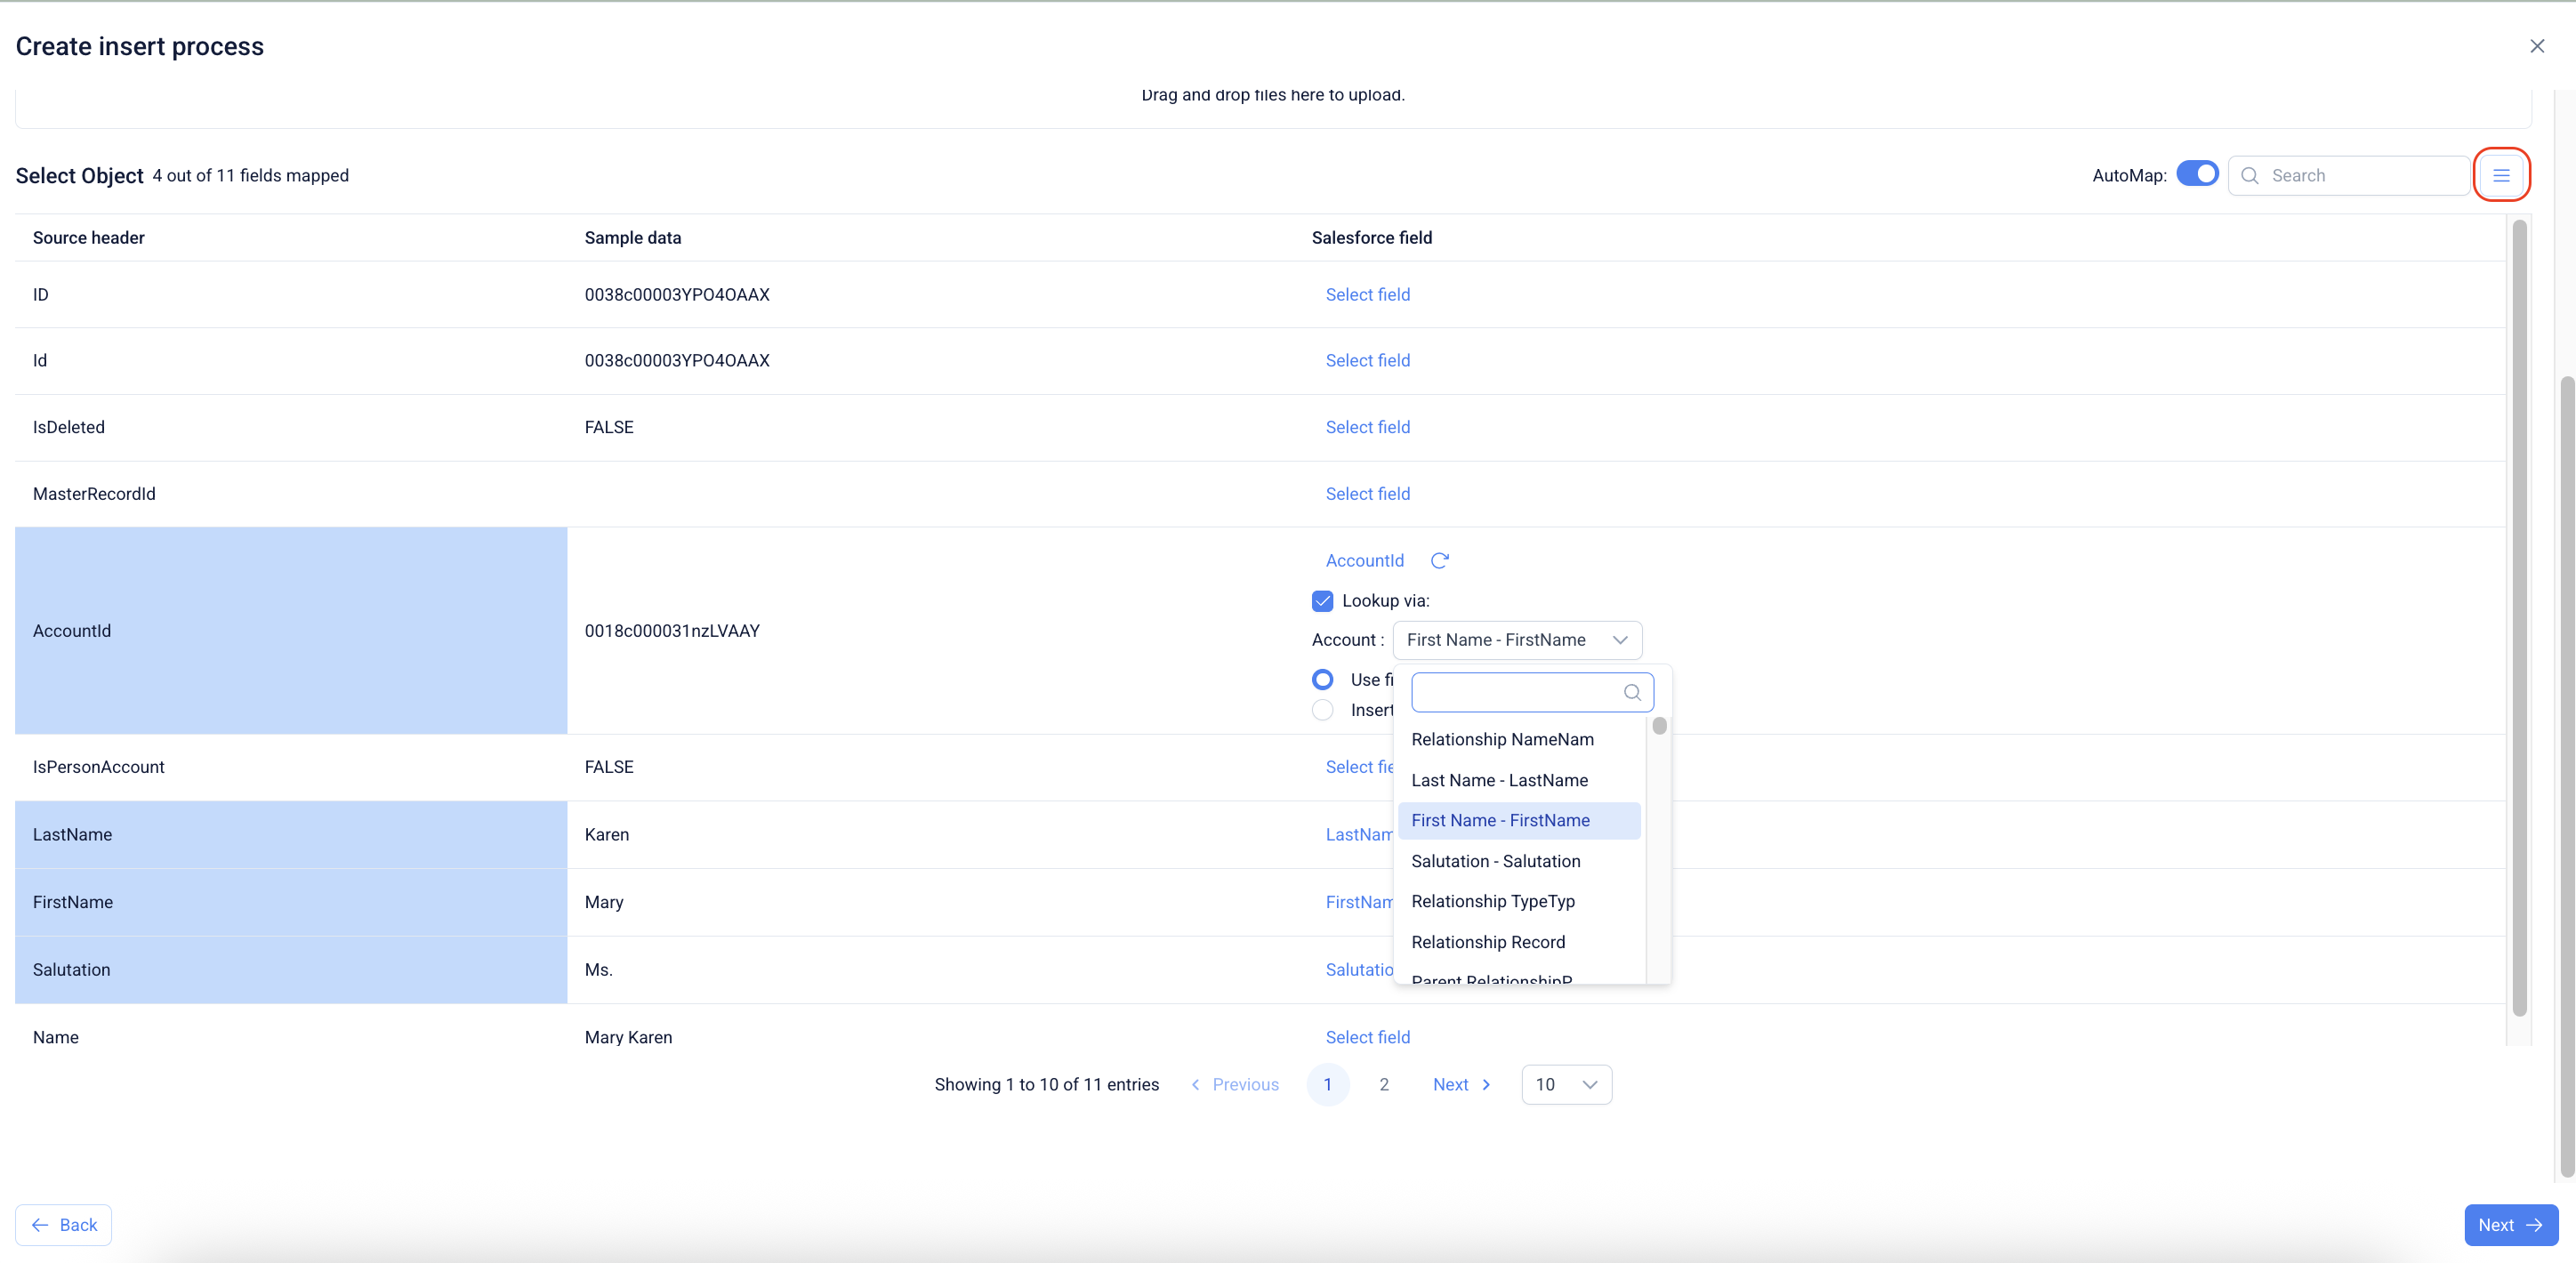Open the page size 10 dropdown
The height and width of the screenshot is (1263, 2576).
click(1565, 1084)
